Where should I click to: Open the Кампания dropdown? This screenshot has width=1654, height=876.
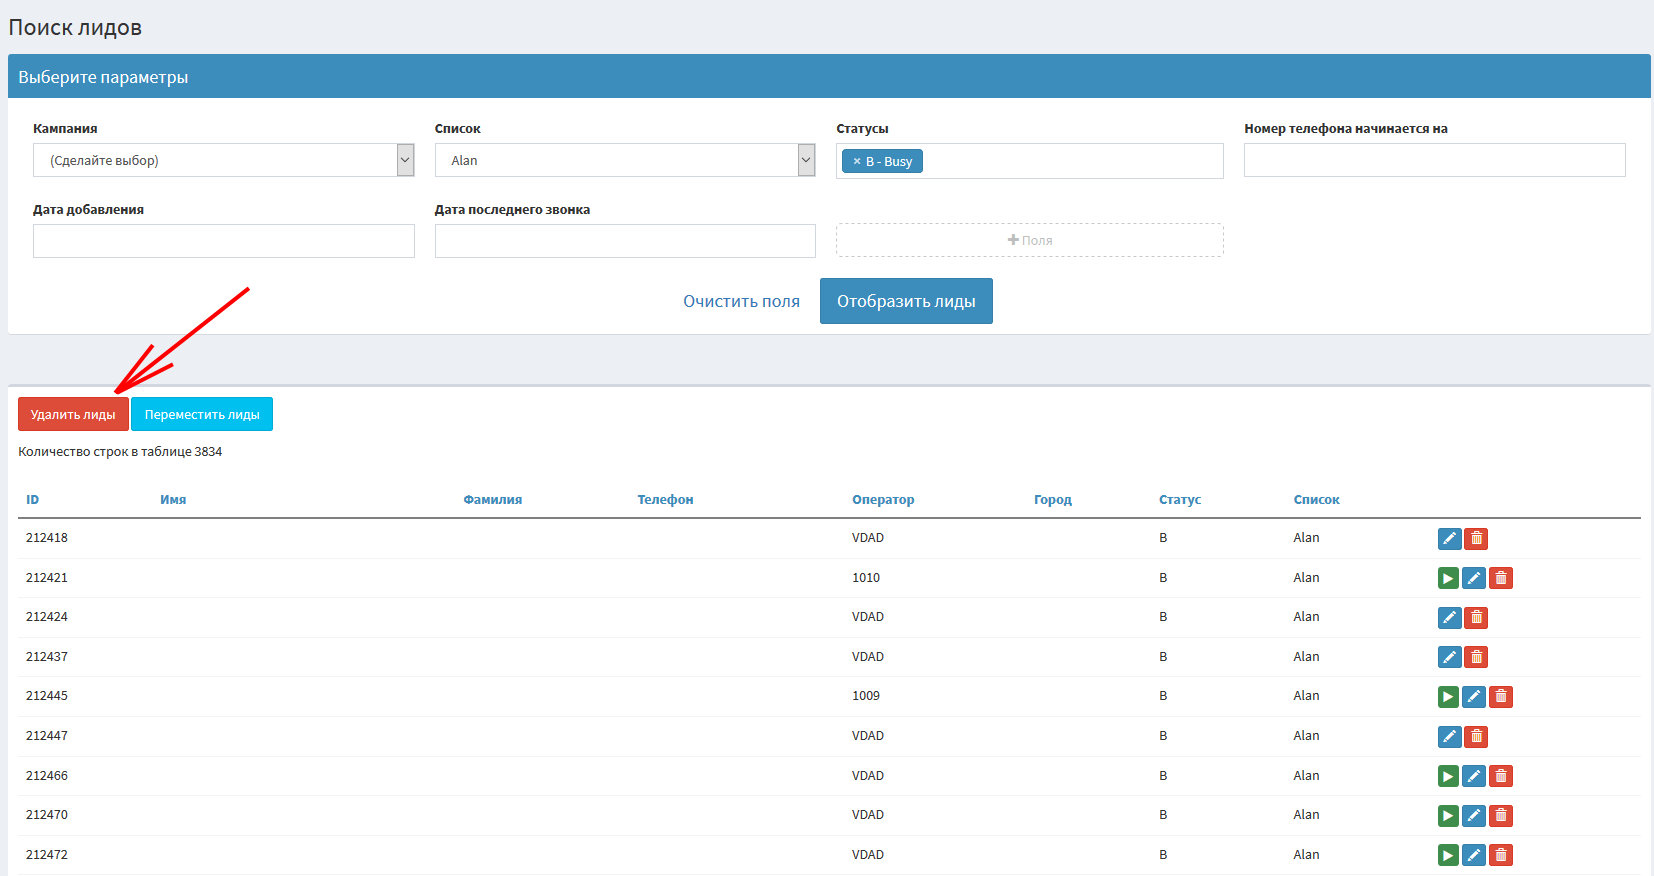tap(223, 160)
